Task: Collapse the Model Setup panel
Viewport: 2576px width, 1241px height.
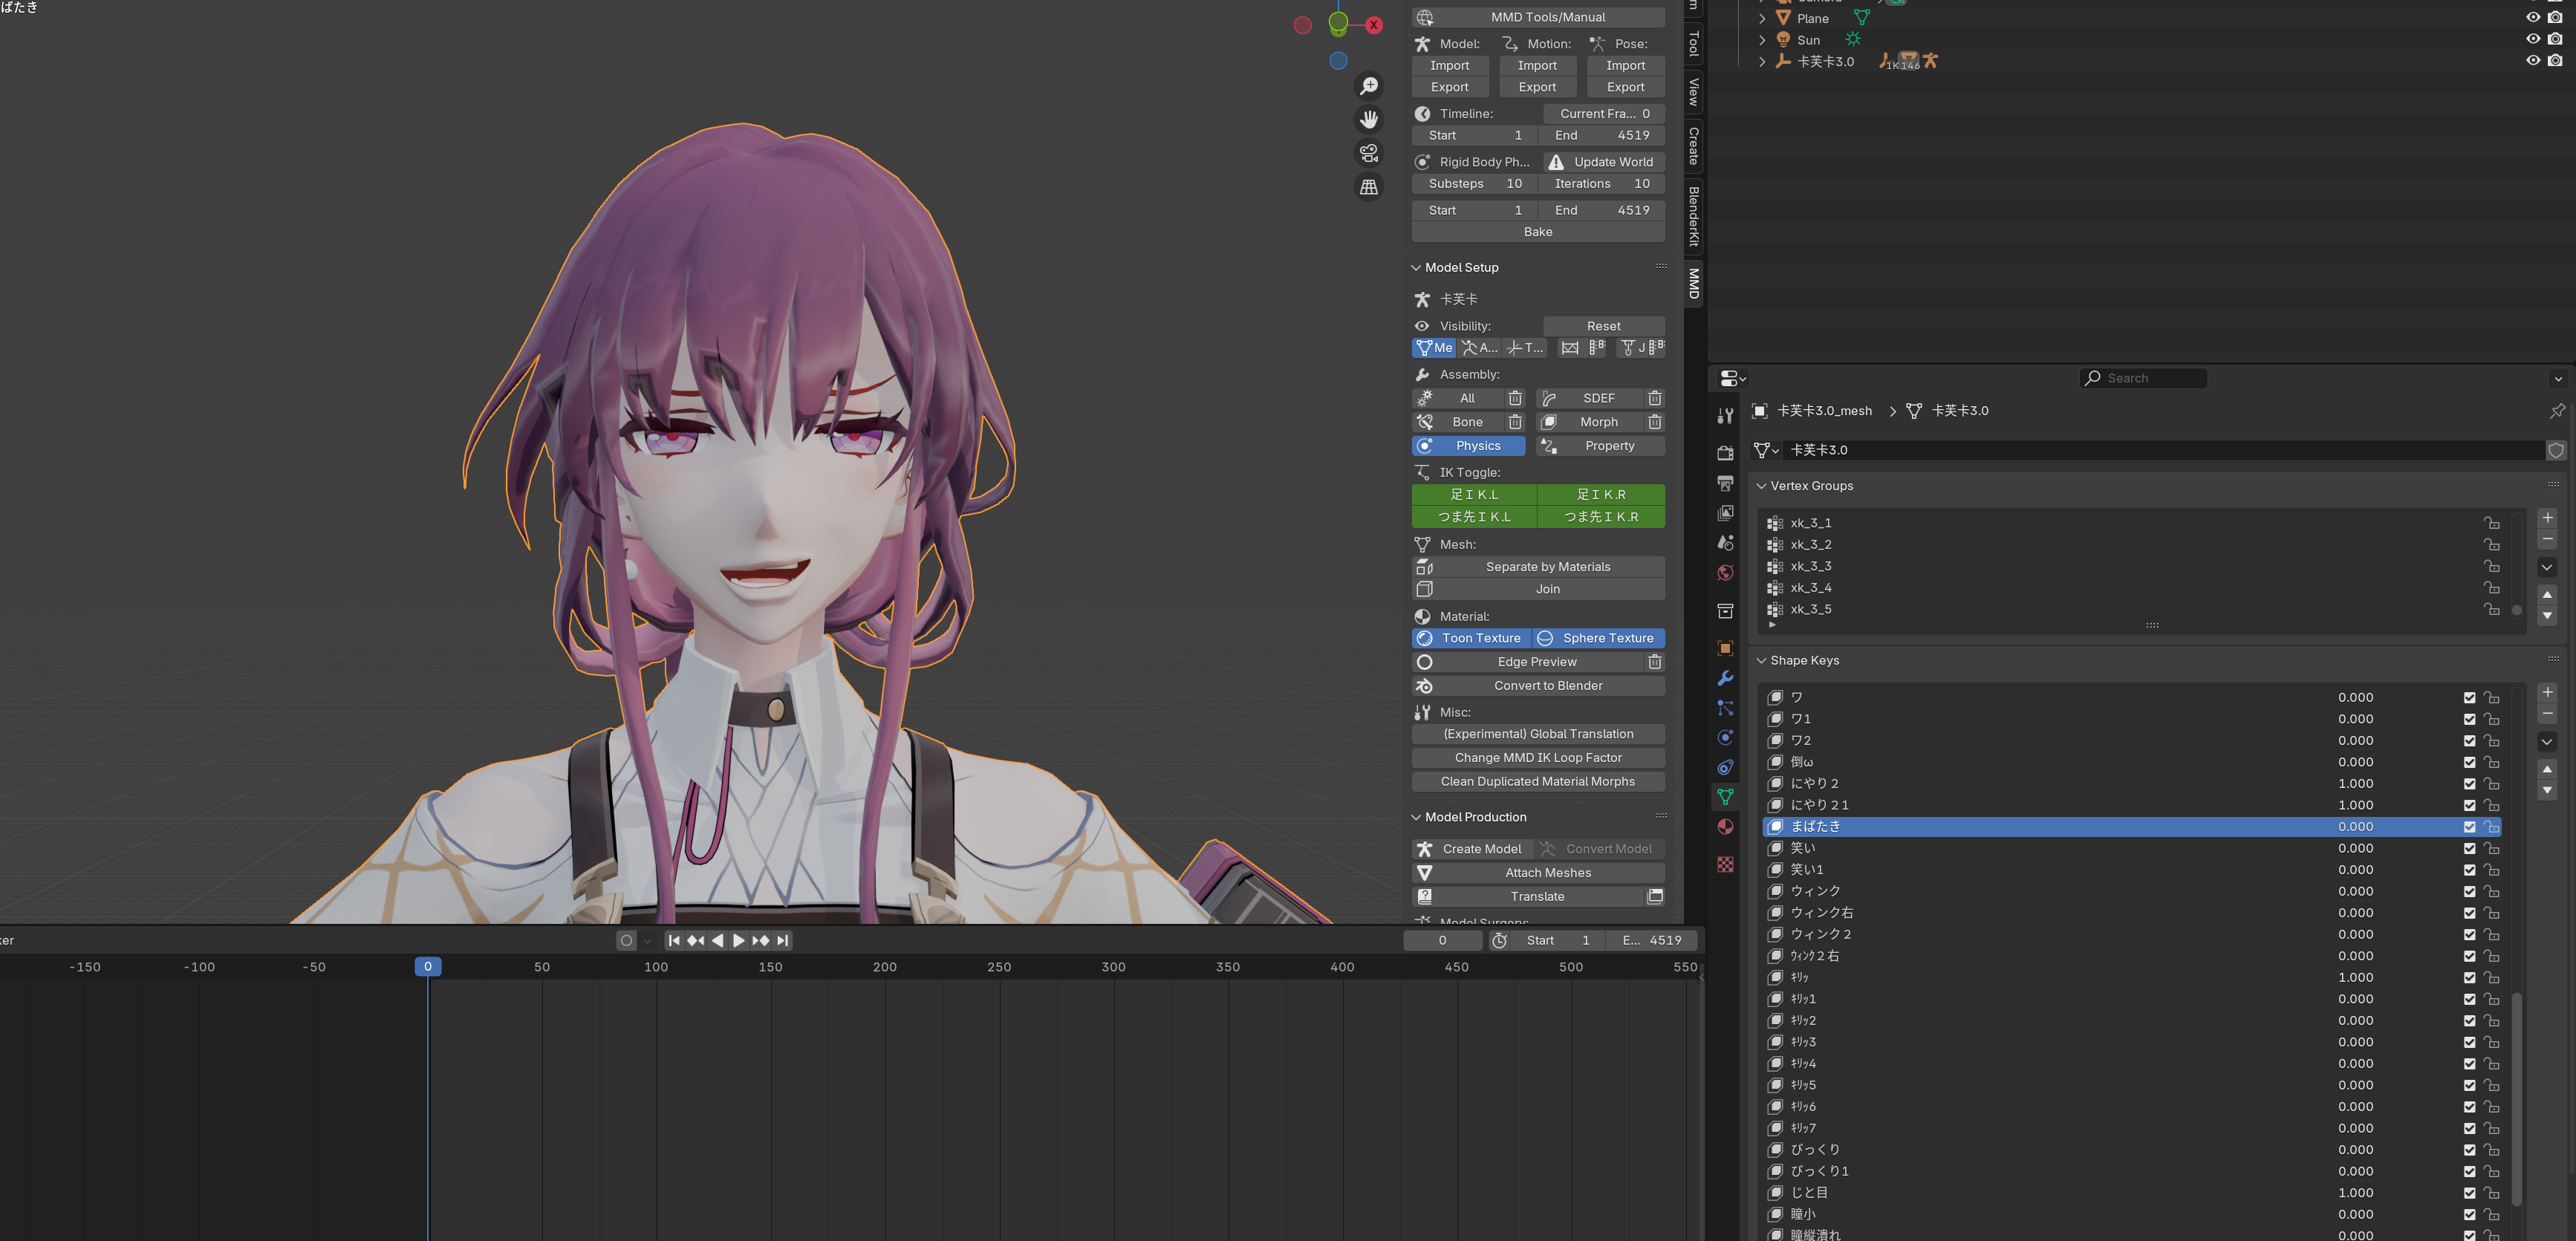Action: pyautogui.click(x=1416, y=268)
